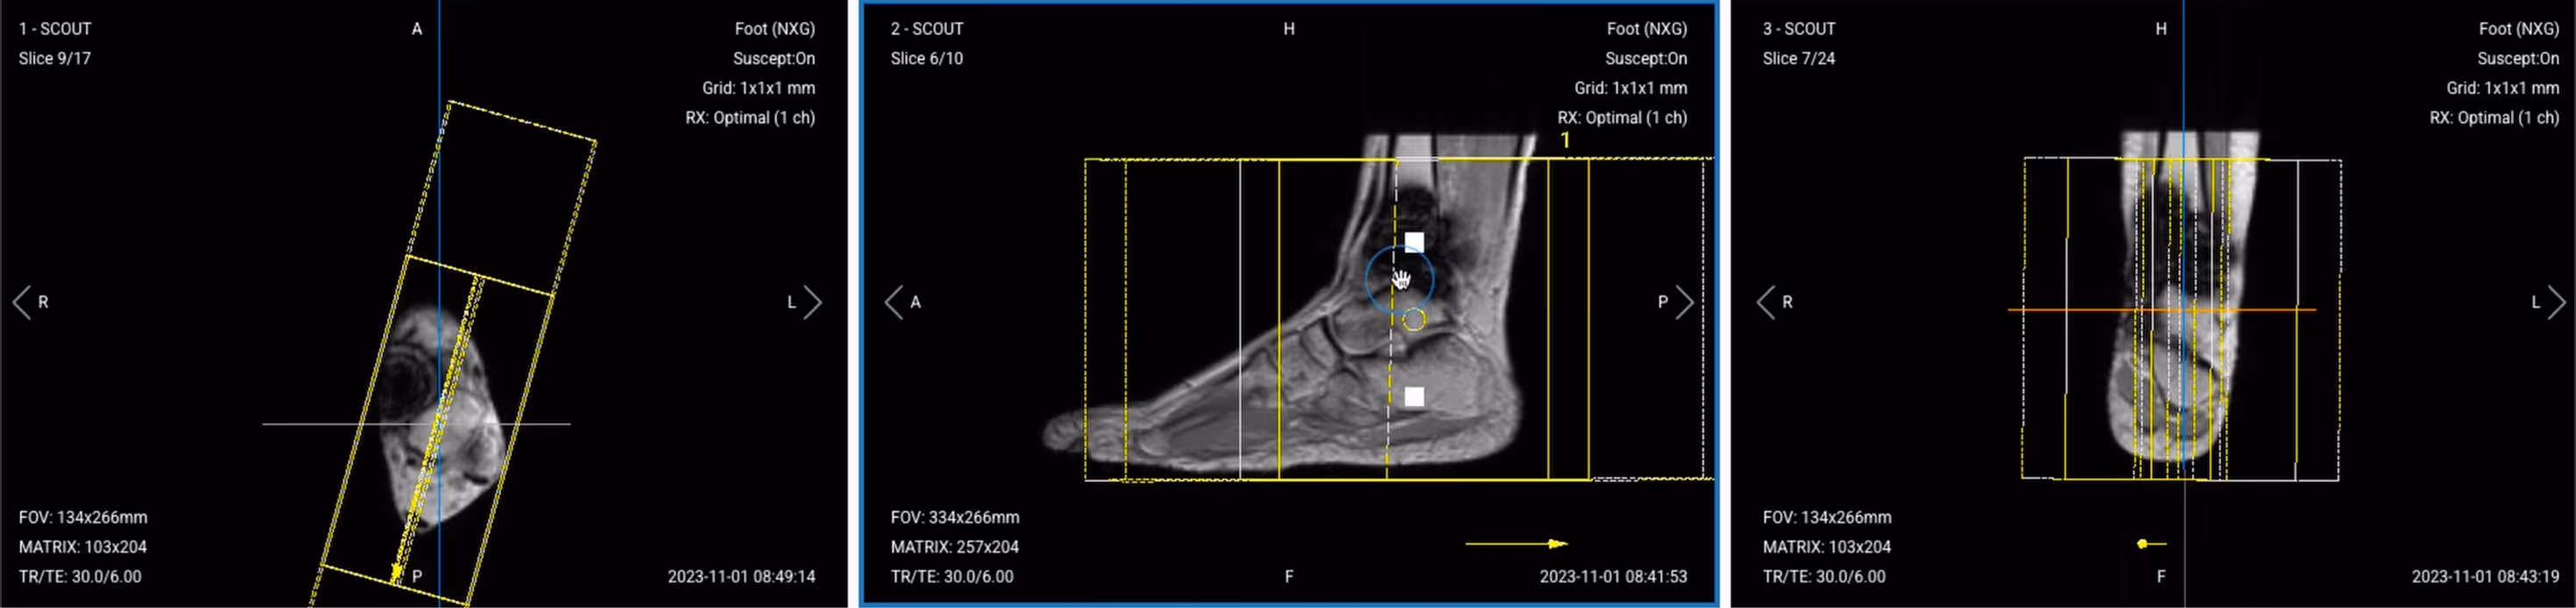Click "TR/TE: 30.0/6.00" in panel 1
Image resolution: width=2576 pixels, height=608 pixels.
point(80,576)
